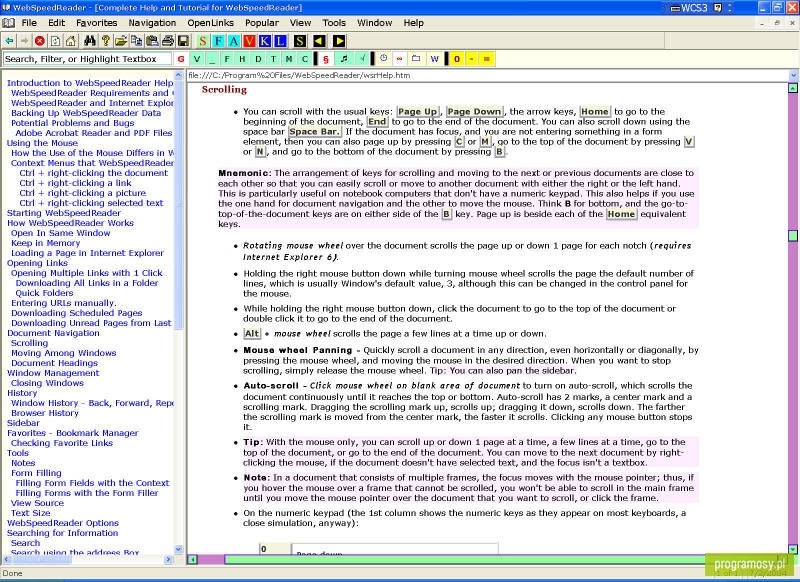Click the yellow question mark Help icon

click(x=105, y=41)
